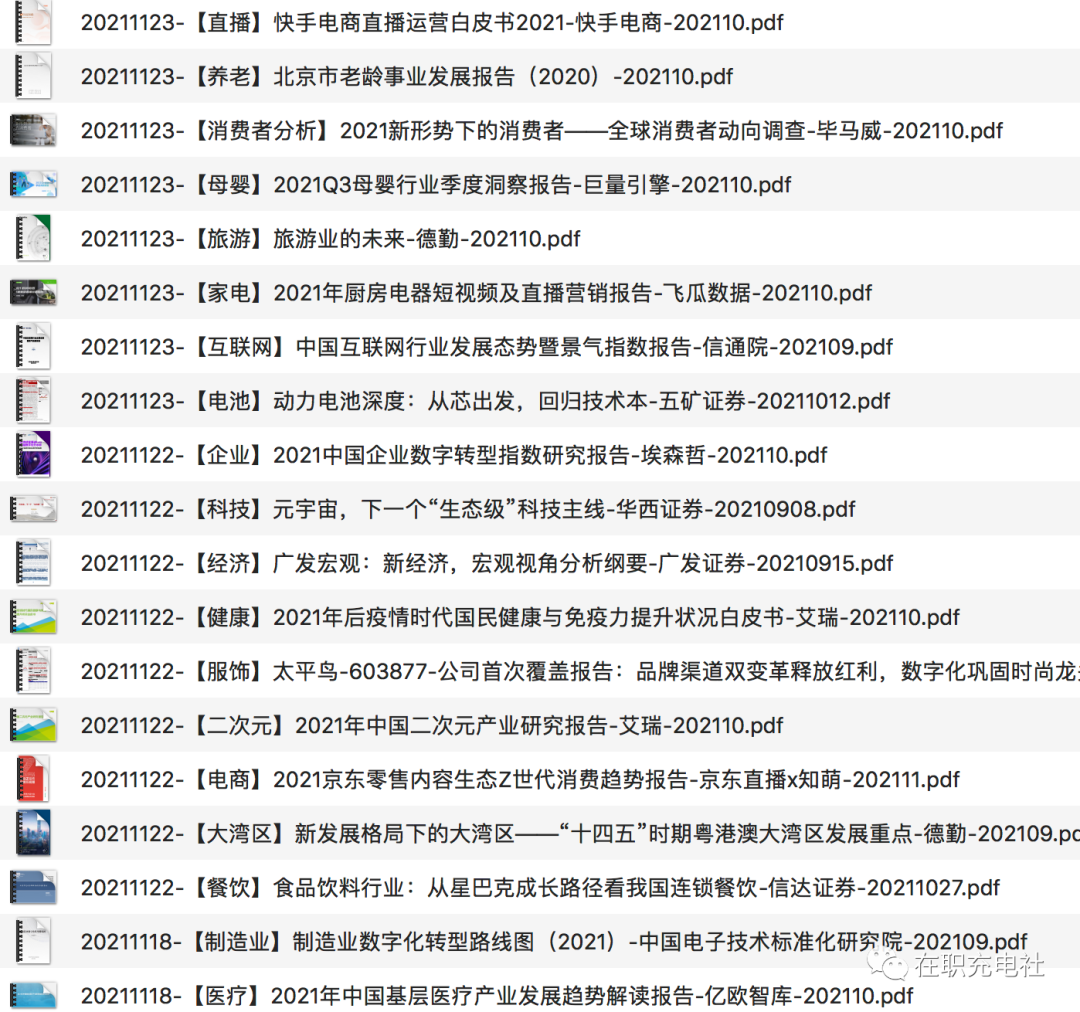This screenshot has width=1080, height=1012.
Task: Click the icon of the 信通院 互联网 PDF
Action: click(33, 346)
